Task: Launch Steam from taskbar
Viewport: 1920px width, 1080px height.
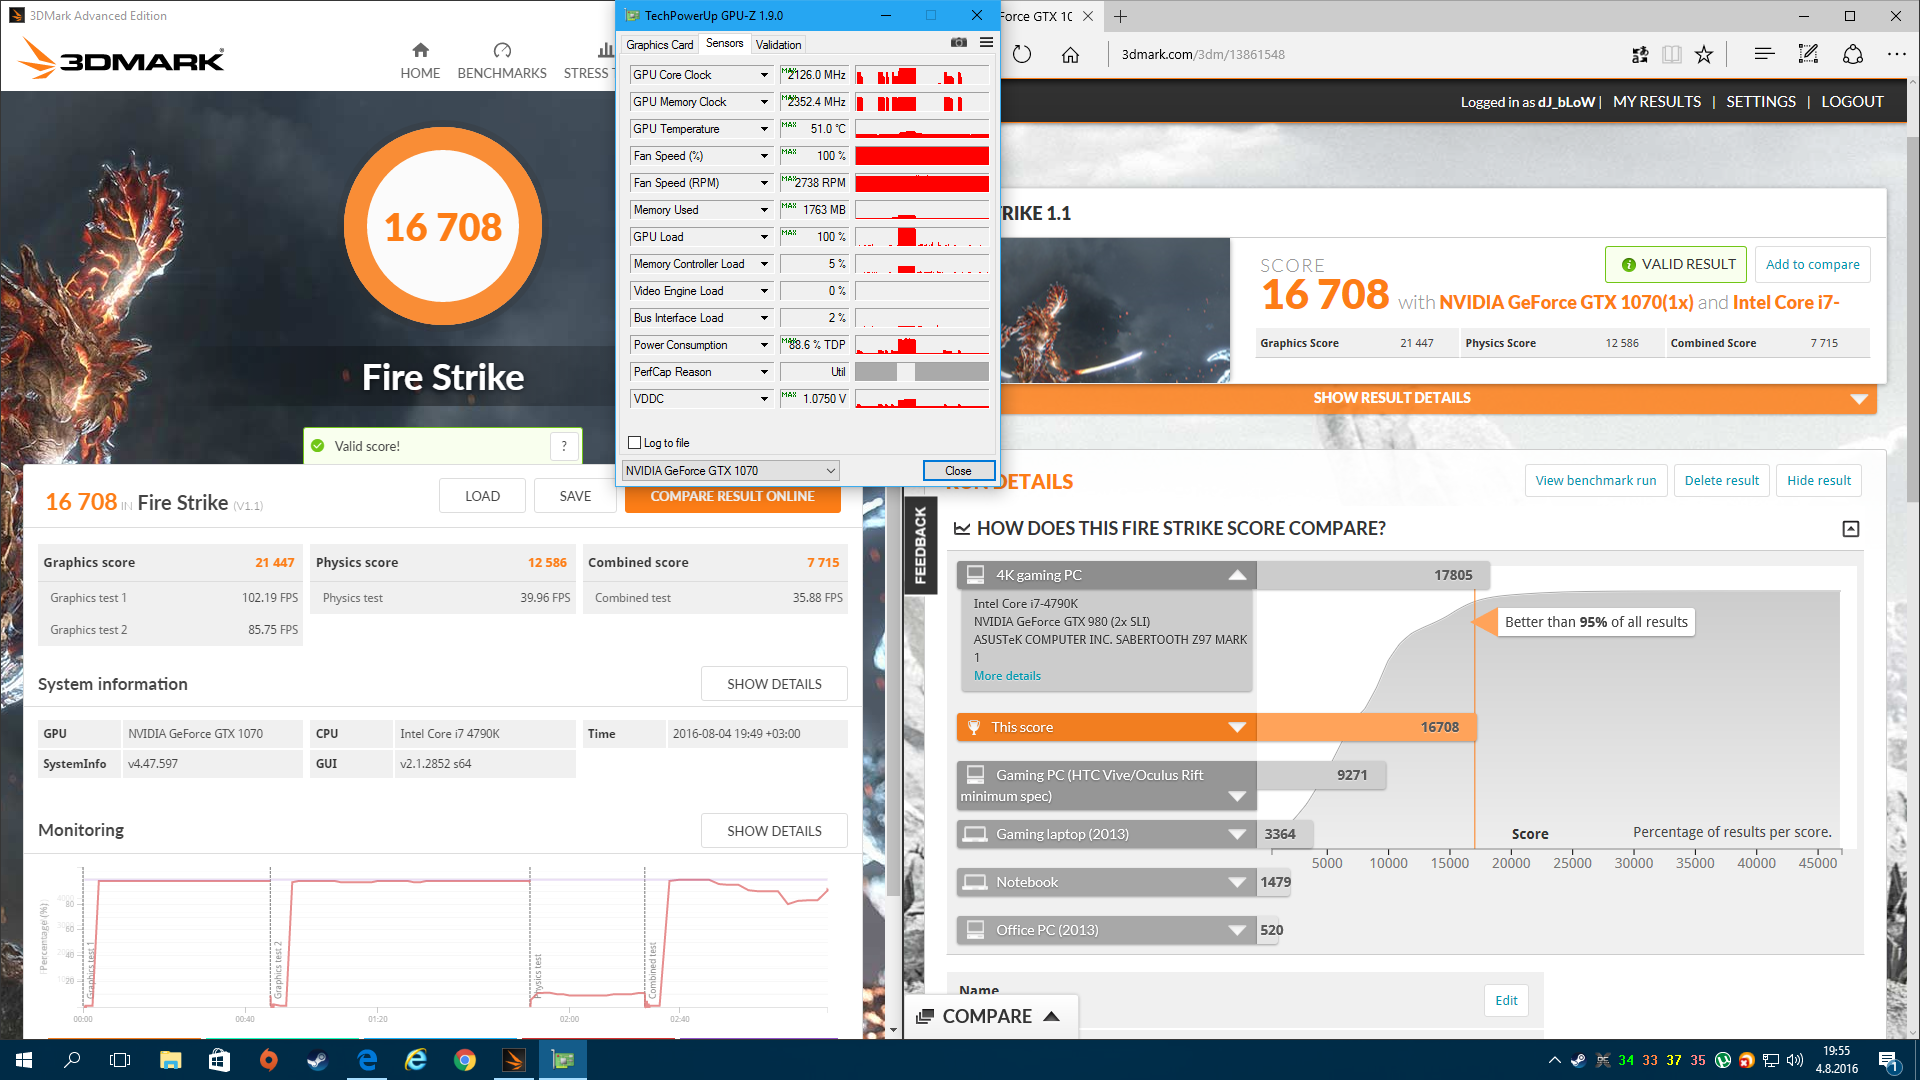Action: [317, 1060]
